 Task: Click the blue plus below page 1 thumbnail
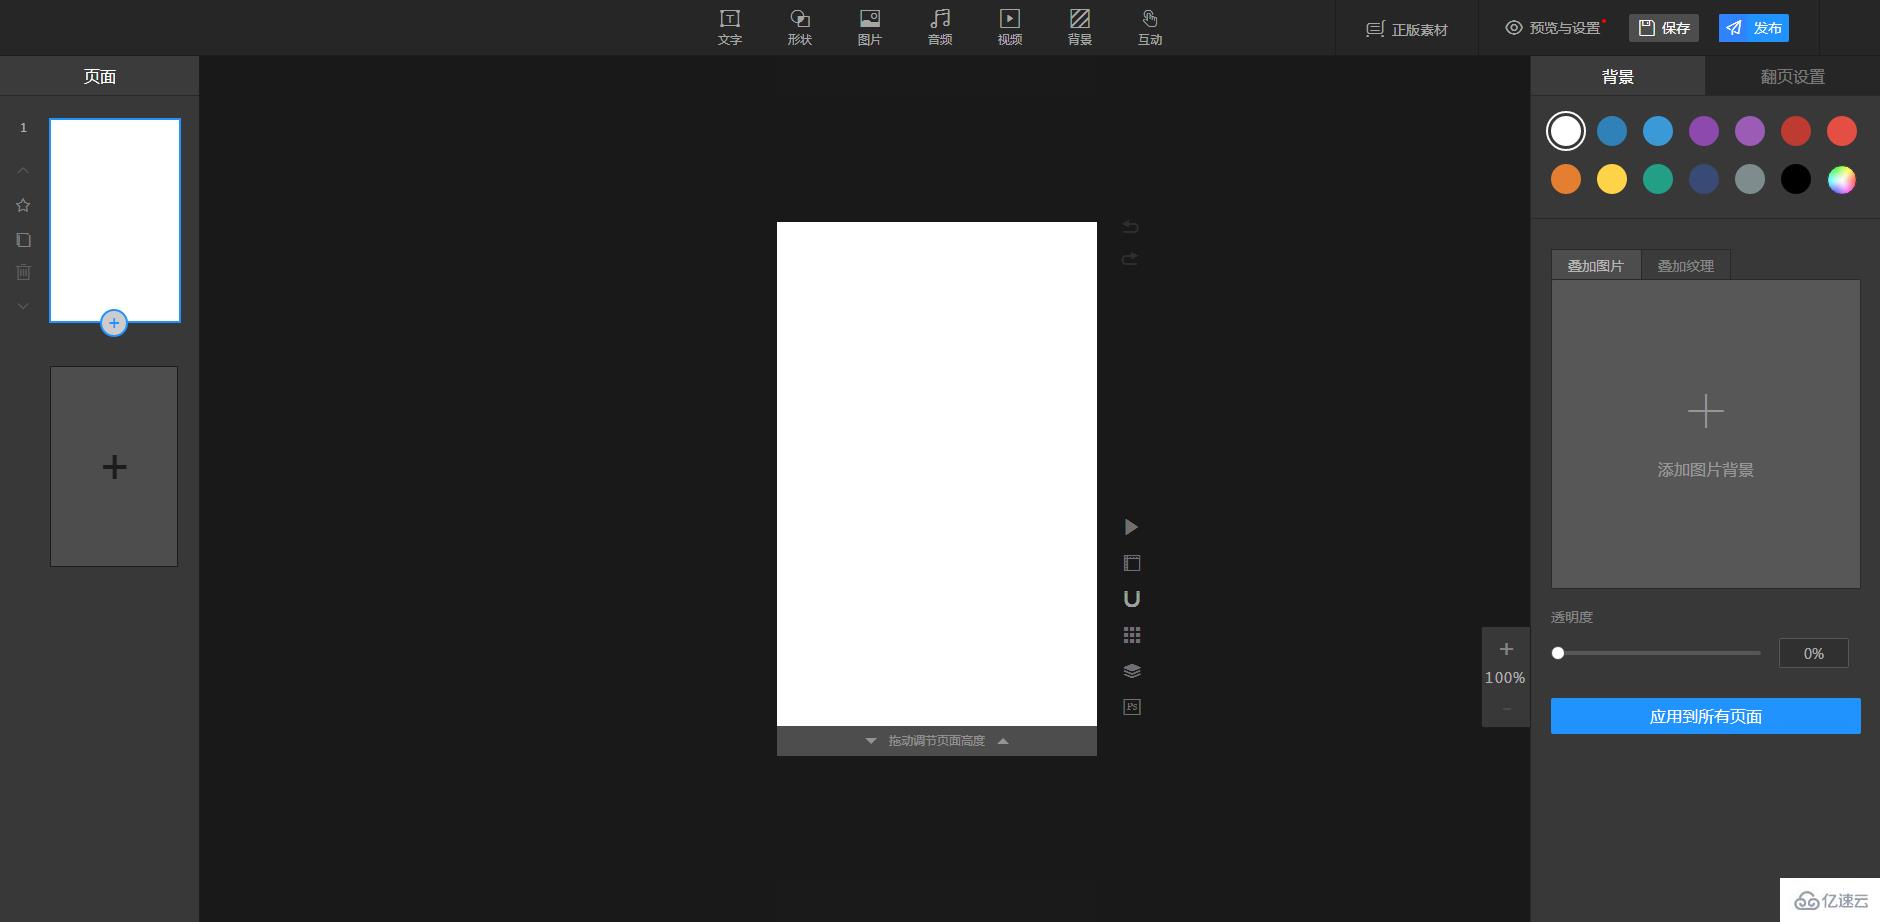click(114, 323)
